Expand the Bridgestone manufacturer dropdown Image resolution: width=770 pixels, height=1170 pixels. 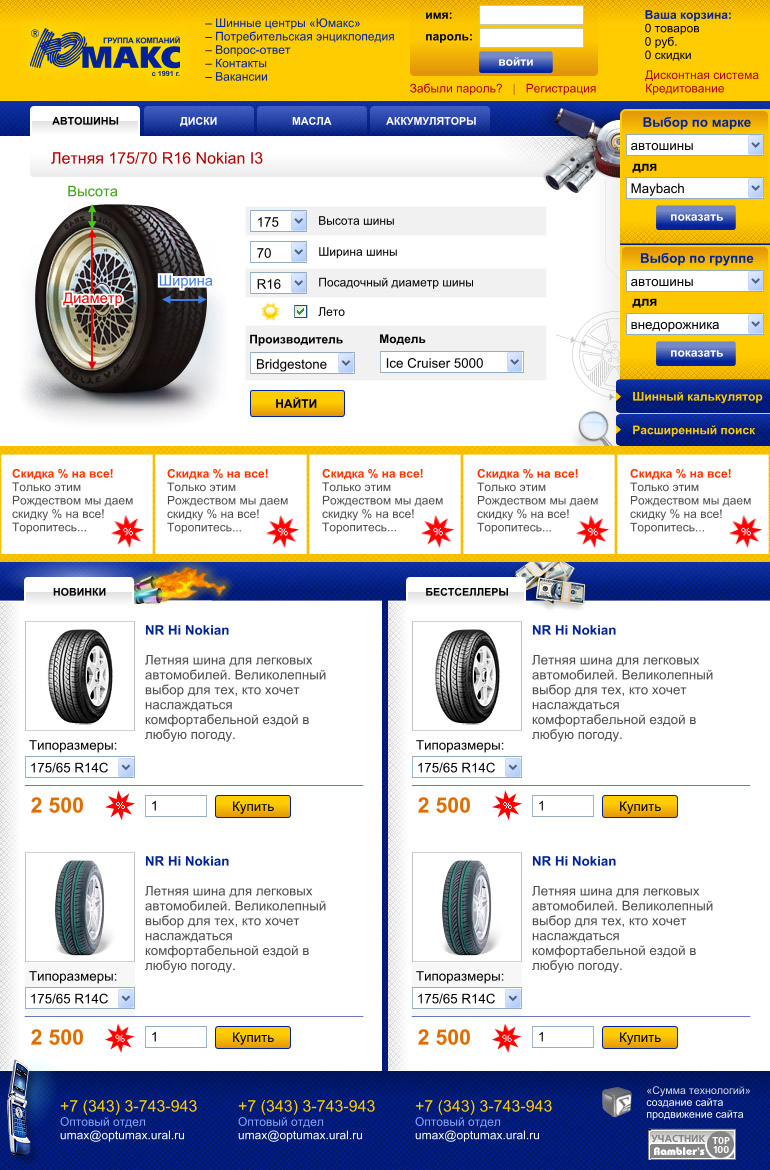click(301, 363)
